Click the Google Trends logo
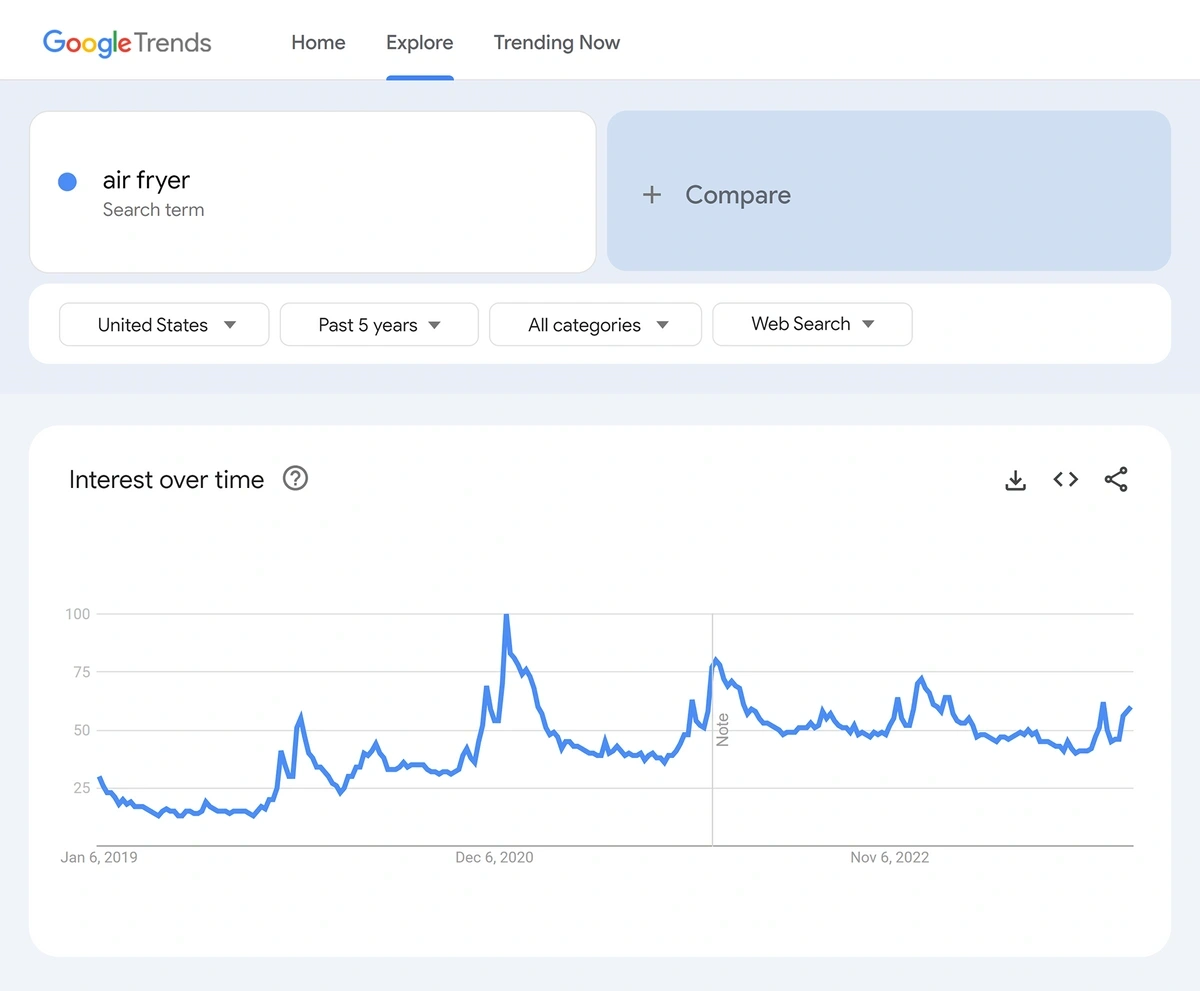 coord(127,42)
